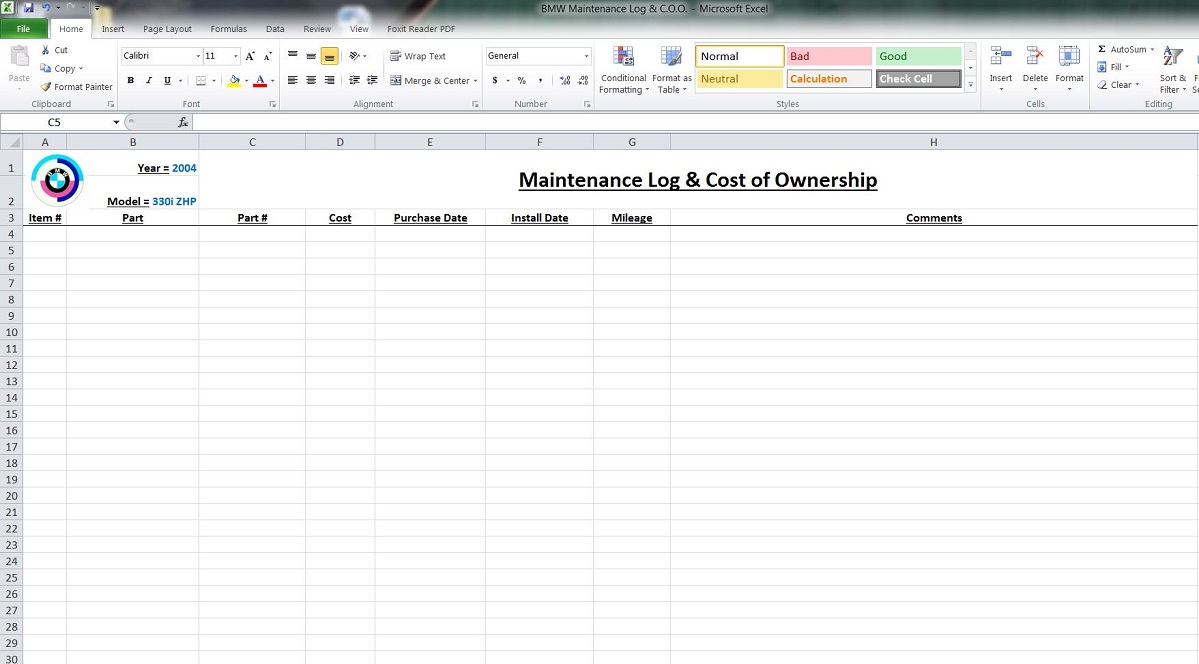1199x664 pixels.
Task: Select Top Align icon
Action: [293, 56]
